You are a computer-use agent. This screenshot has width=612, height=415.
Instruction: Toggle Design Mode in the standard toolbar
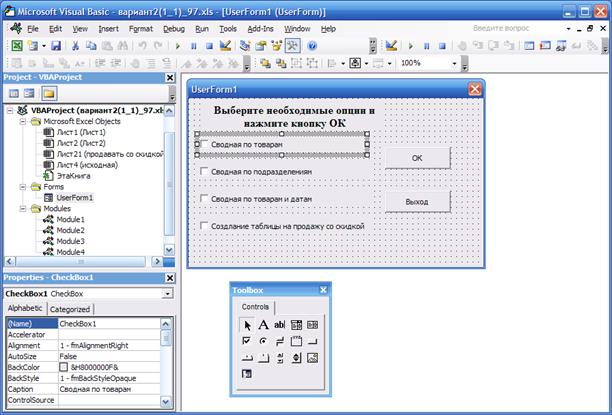click(225, 46)
